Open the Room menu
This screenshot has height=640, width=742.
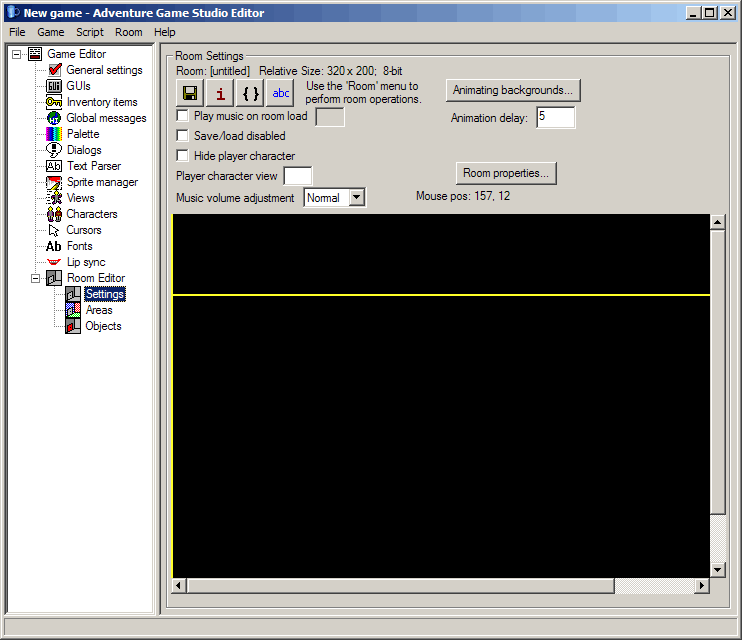coord(128,32)
